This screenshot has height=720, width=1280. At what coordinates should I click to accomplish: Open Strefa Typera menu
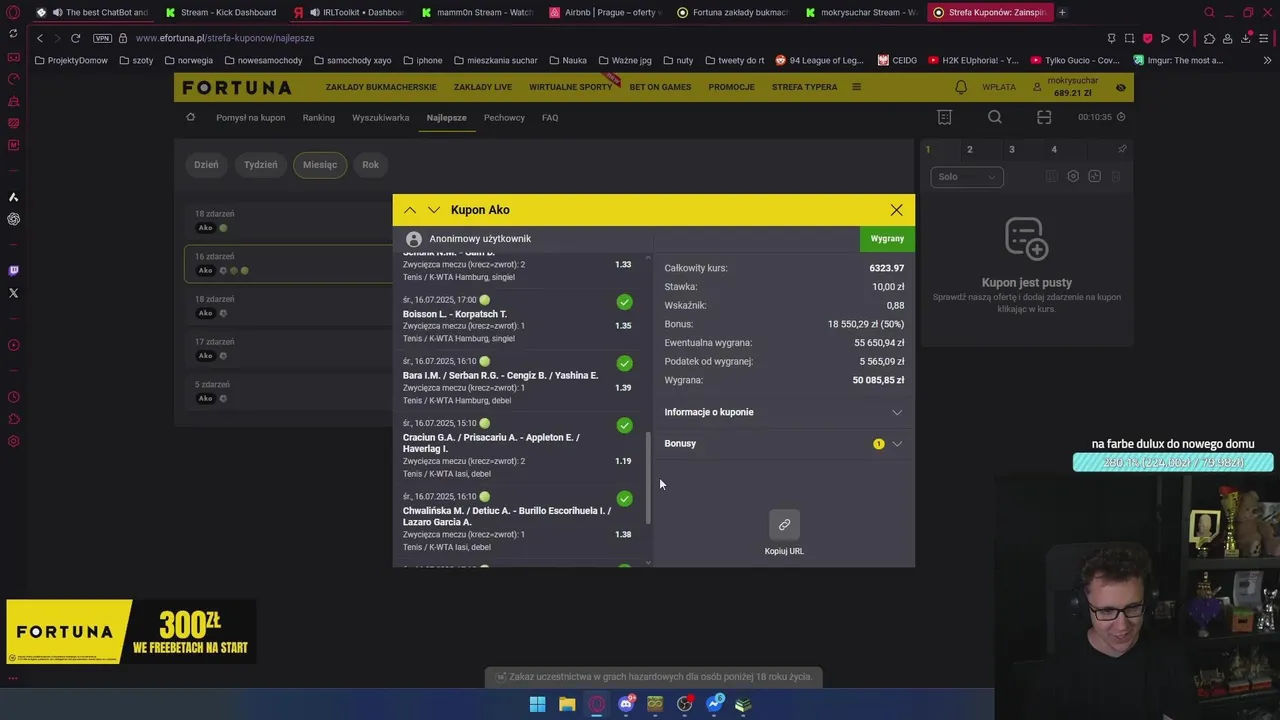pyautogui.click(x=805, y=87)
